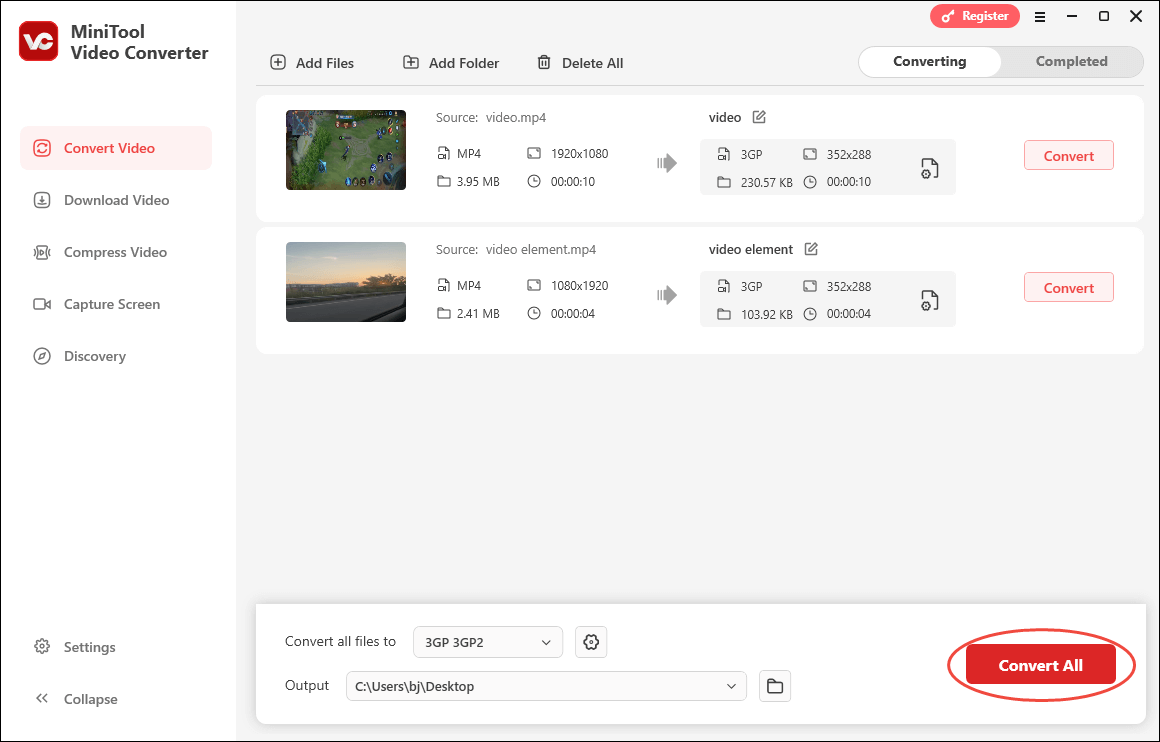Click the MiniTool Video Converter logo
This screenshot has width=1160, height=742.
tap(38, 41)
